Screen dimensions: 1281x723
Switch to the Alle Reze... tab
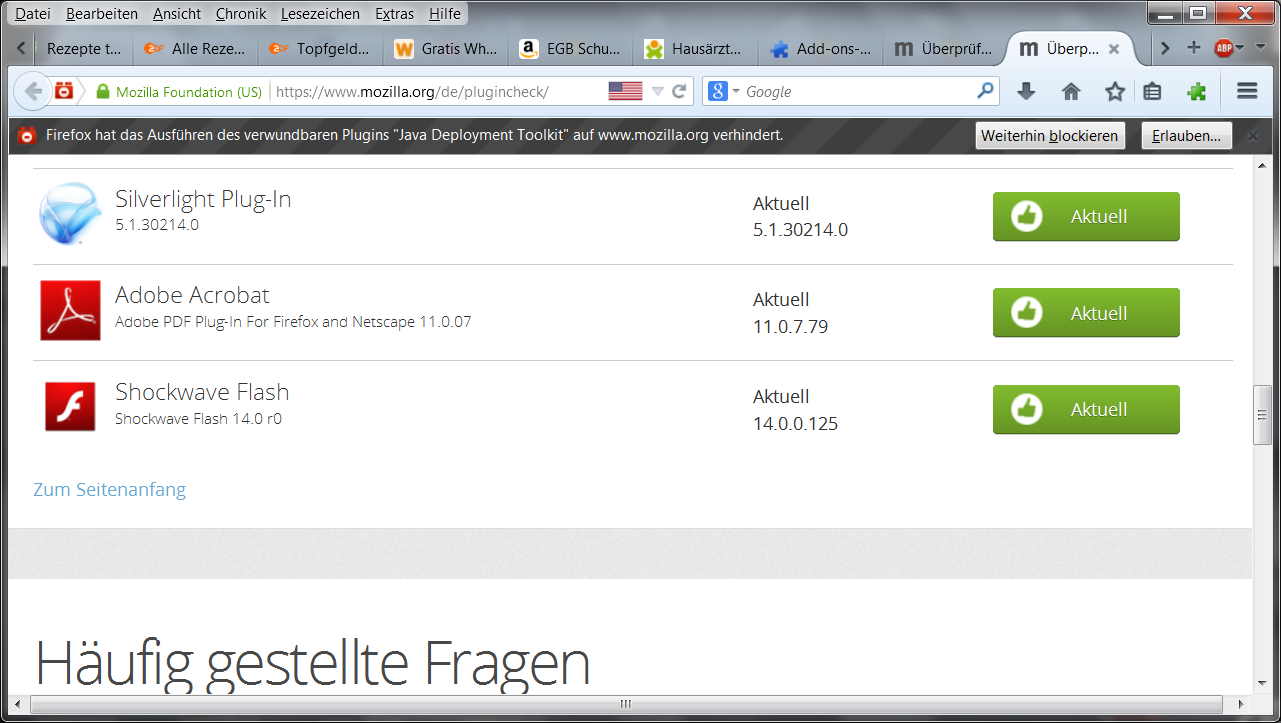click(x=196, y=48)
